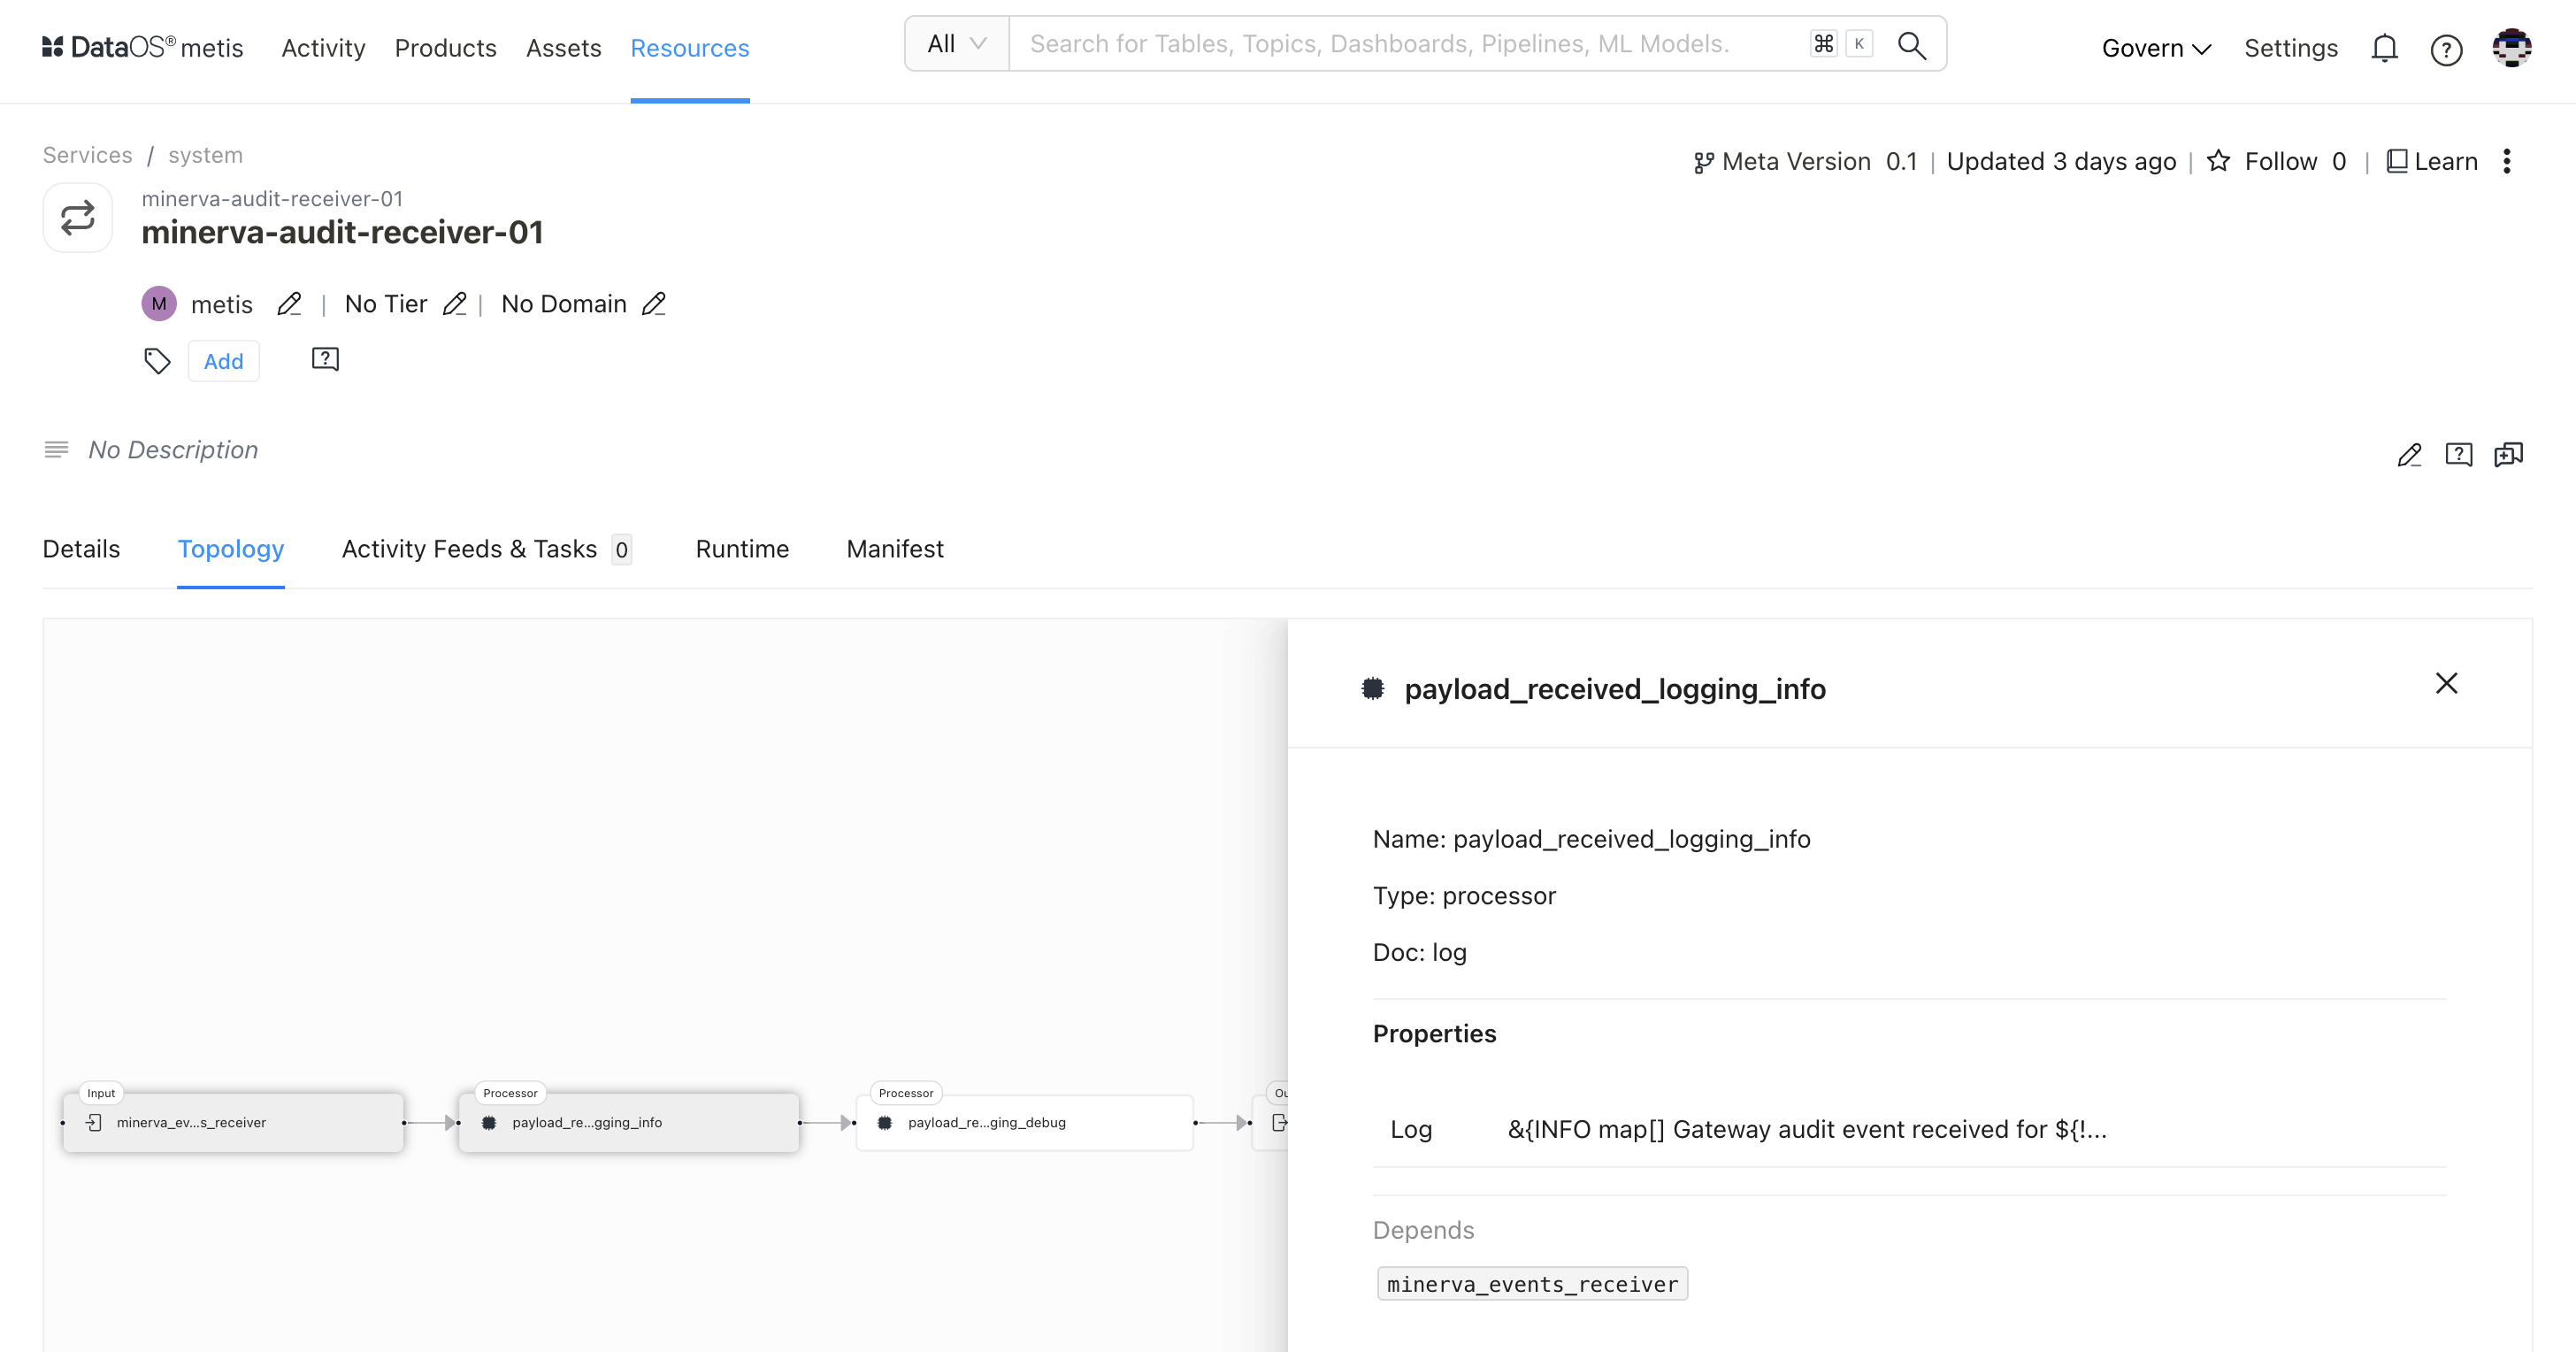The image size is (2576, 1352).
Task: Switch to the Runtime tab
Action: (x=743, y=549)
